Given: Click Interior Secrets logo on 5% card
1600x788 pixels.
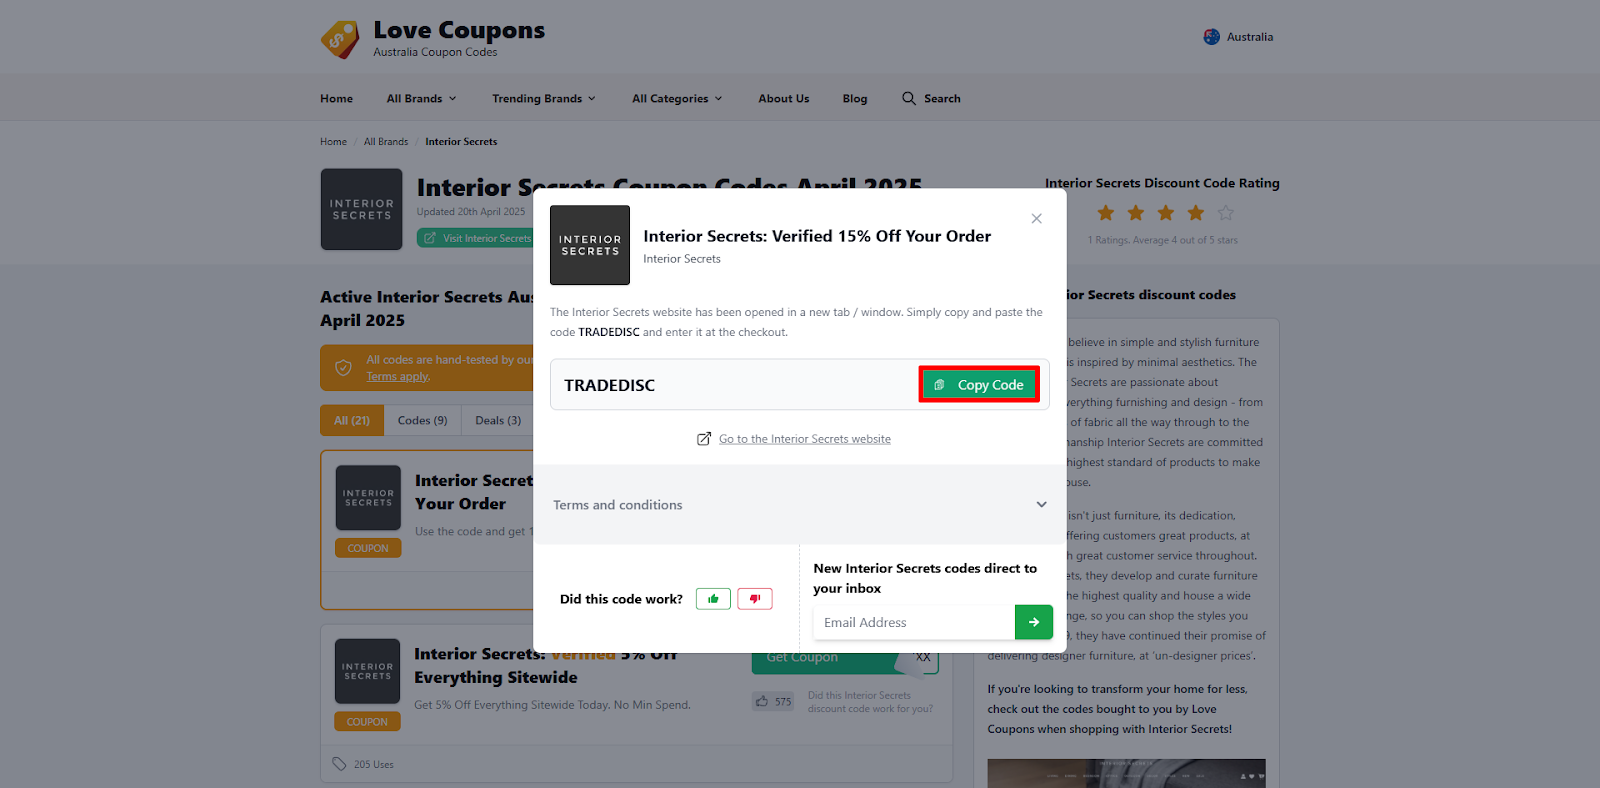Looking at the screenshot, I should [x=367, y=671].
